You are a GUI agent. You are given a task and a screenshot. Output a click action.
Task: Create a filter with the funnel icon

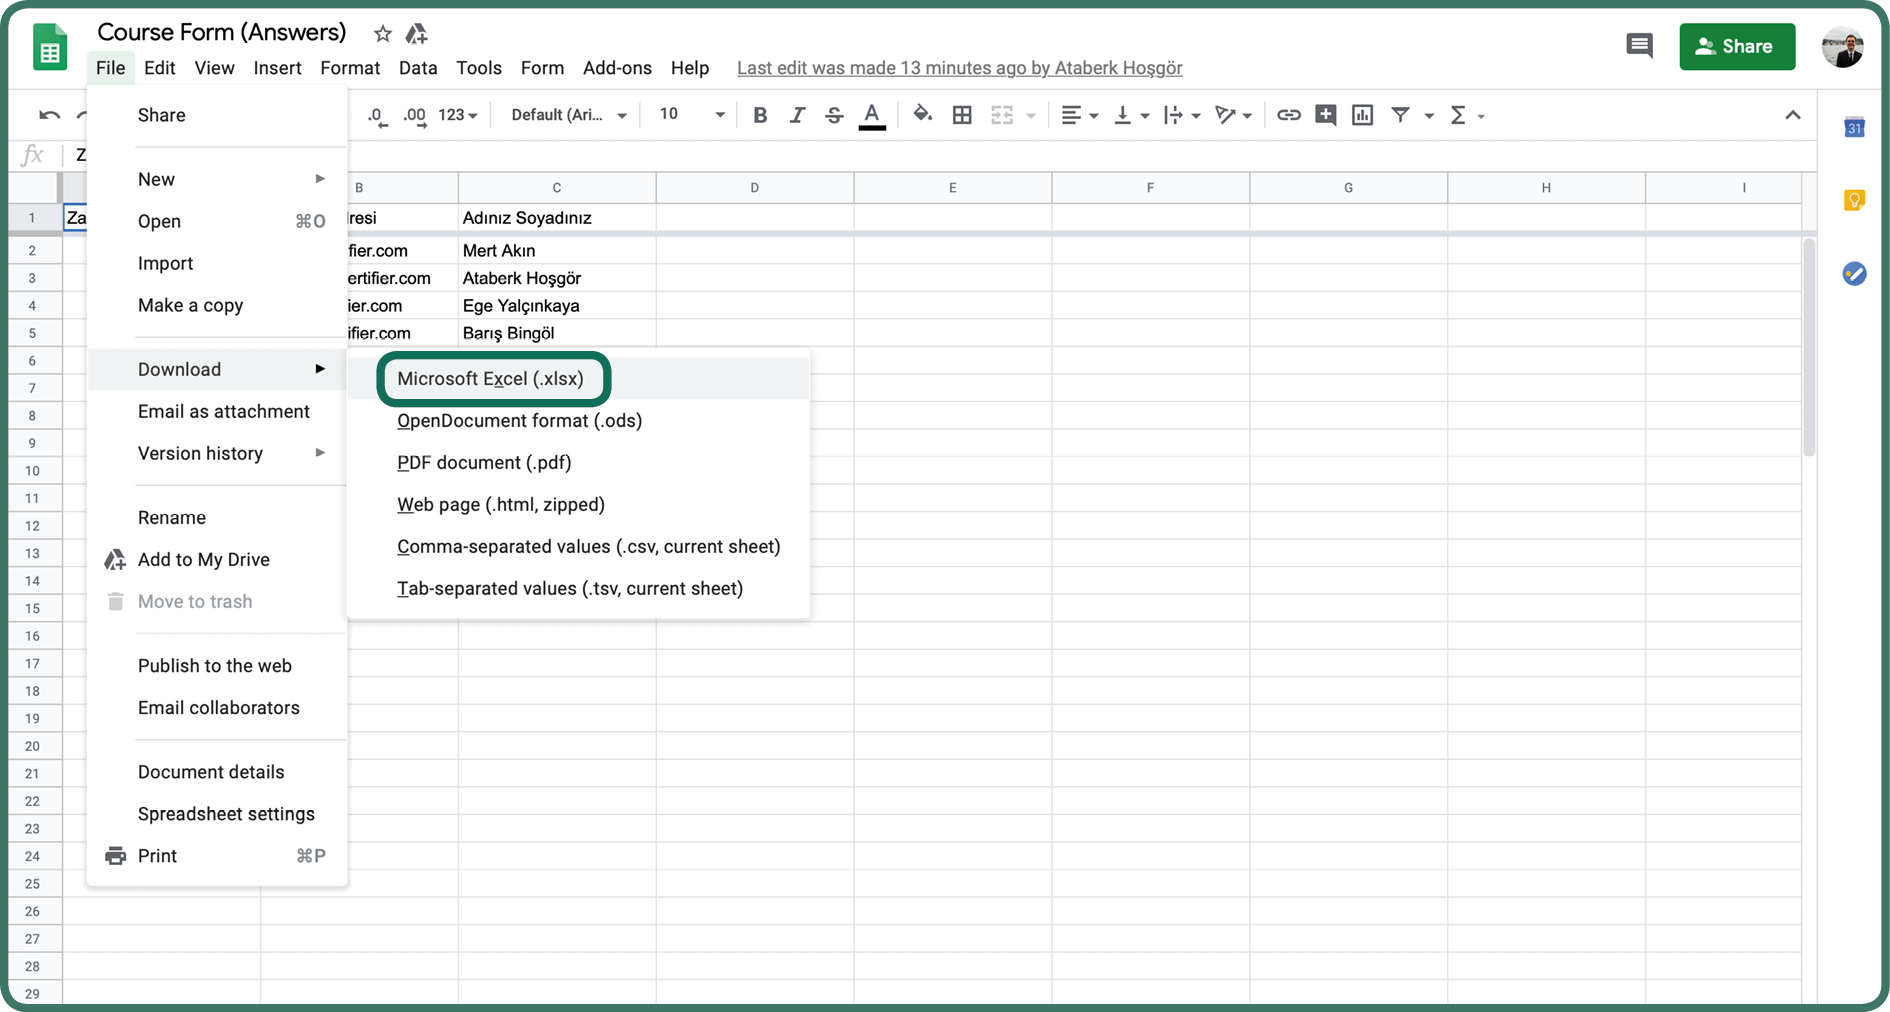coord(1400,115)
